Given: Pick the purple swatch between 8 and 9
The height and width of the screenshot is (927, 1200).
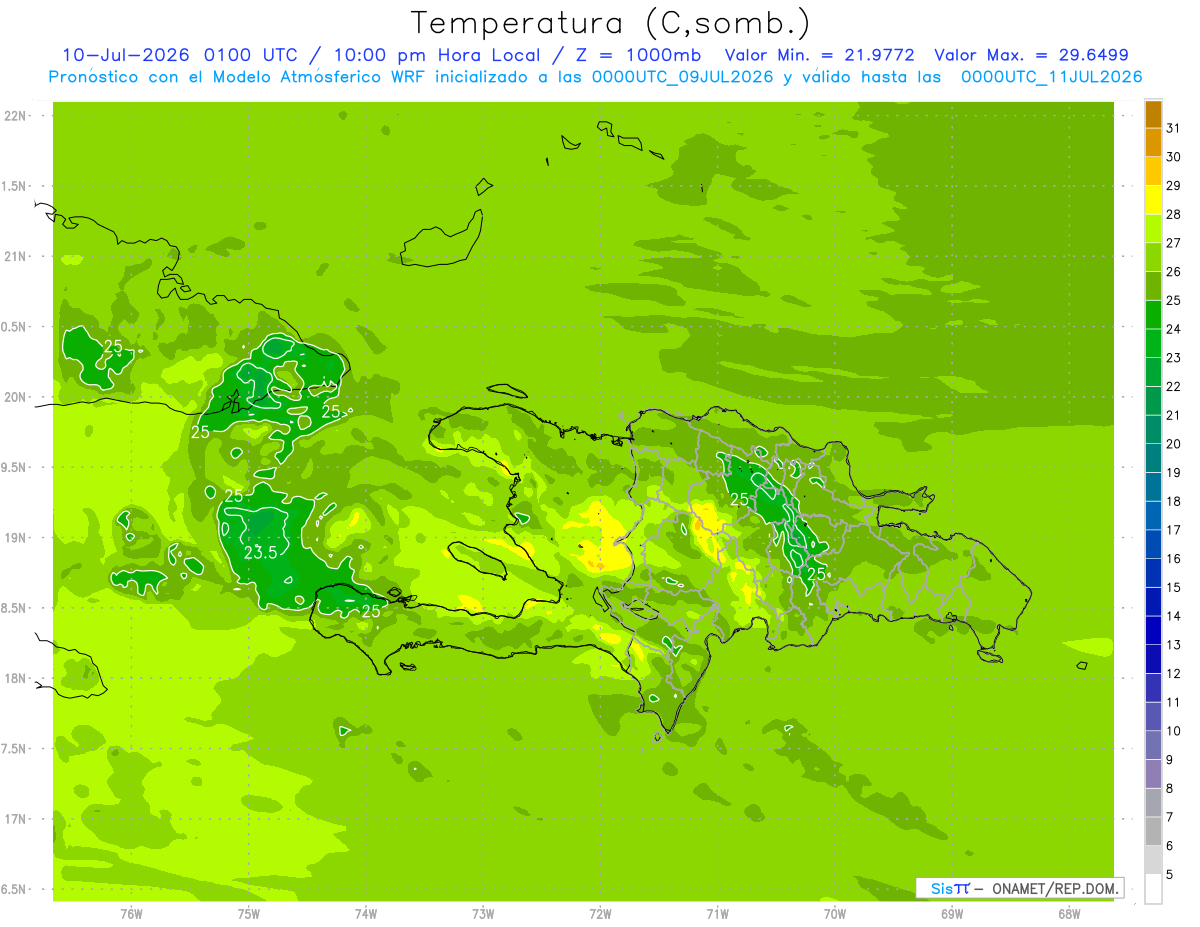Looking at the screenshot, I should click(x=1153, y=775).
